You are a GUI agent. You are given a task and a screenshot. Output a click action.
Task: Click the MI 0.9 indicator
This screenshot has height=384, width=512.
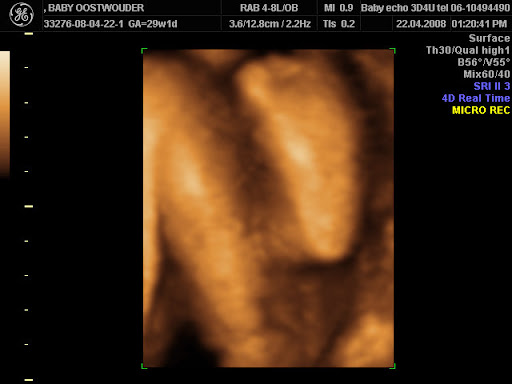338,8
